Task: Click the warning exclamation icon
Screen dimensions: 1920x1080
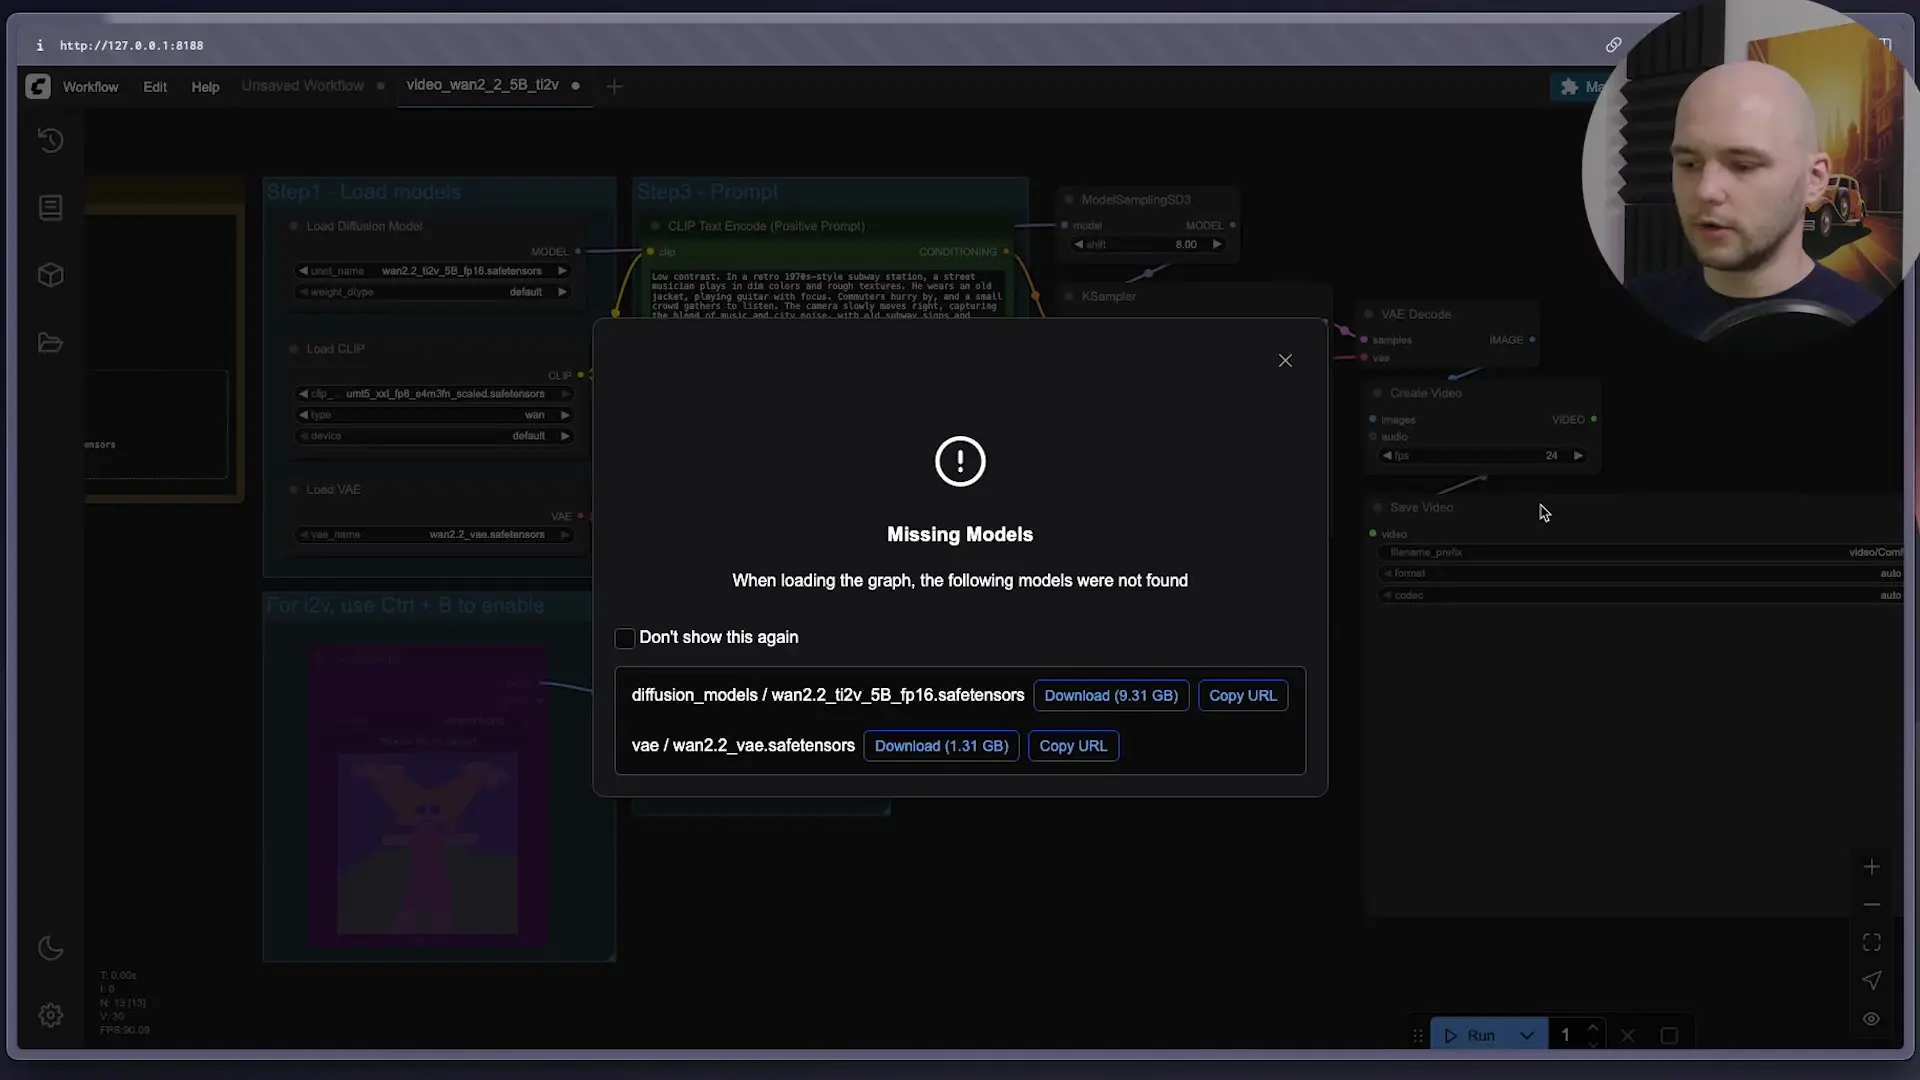Action: [x=960, y=461]
